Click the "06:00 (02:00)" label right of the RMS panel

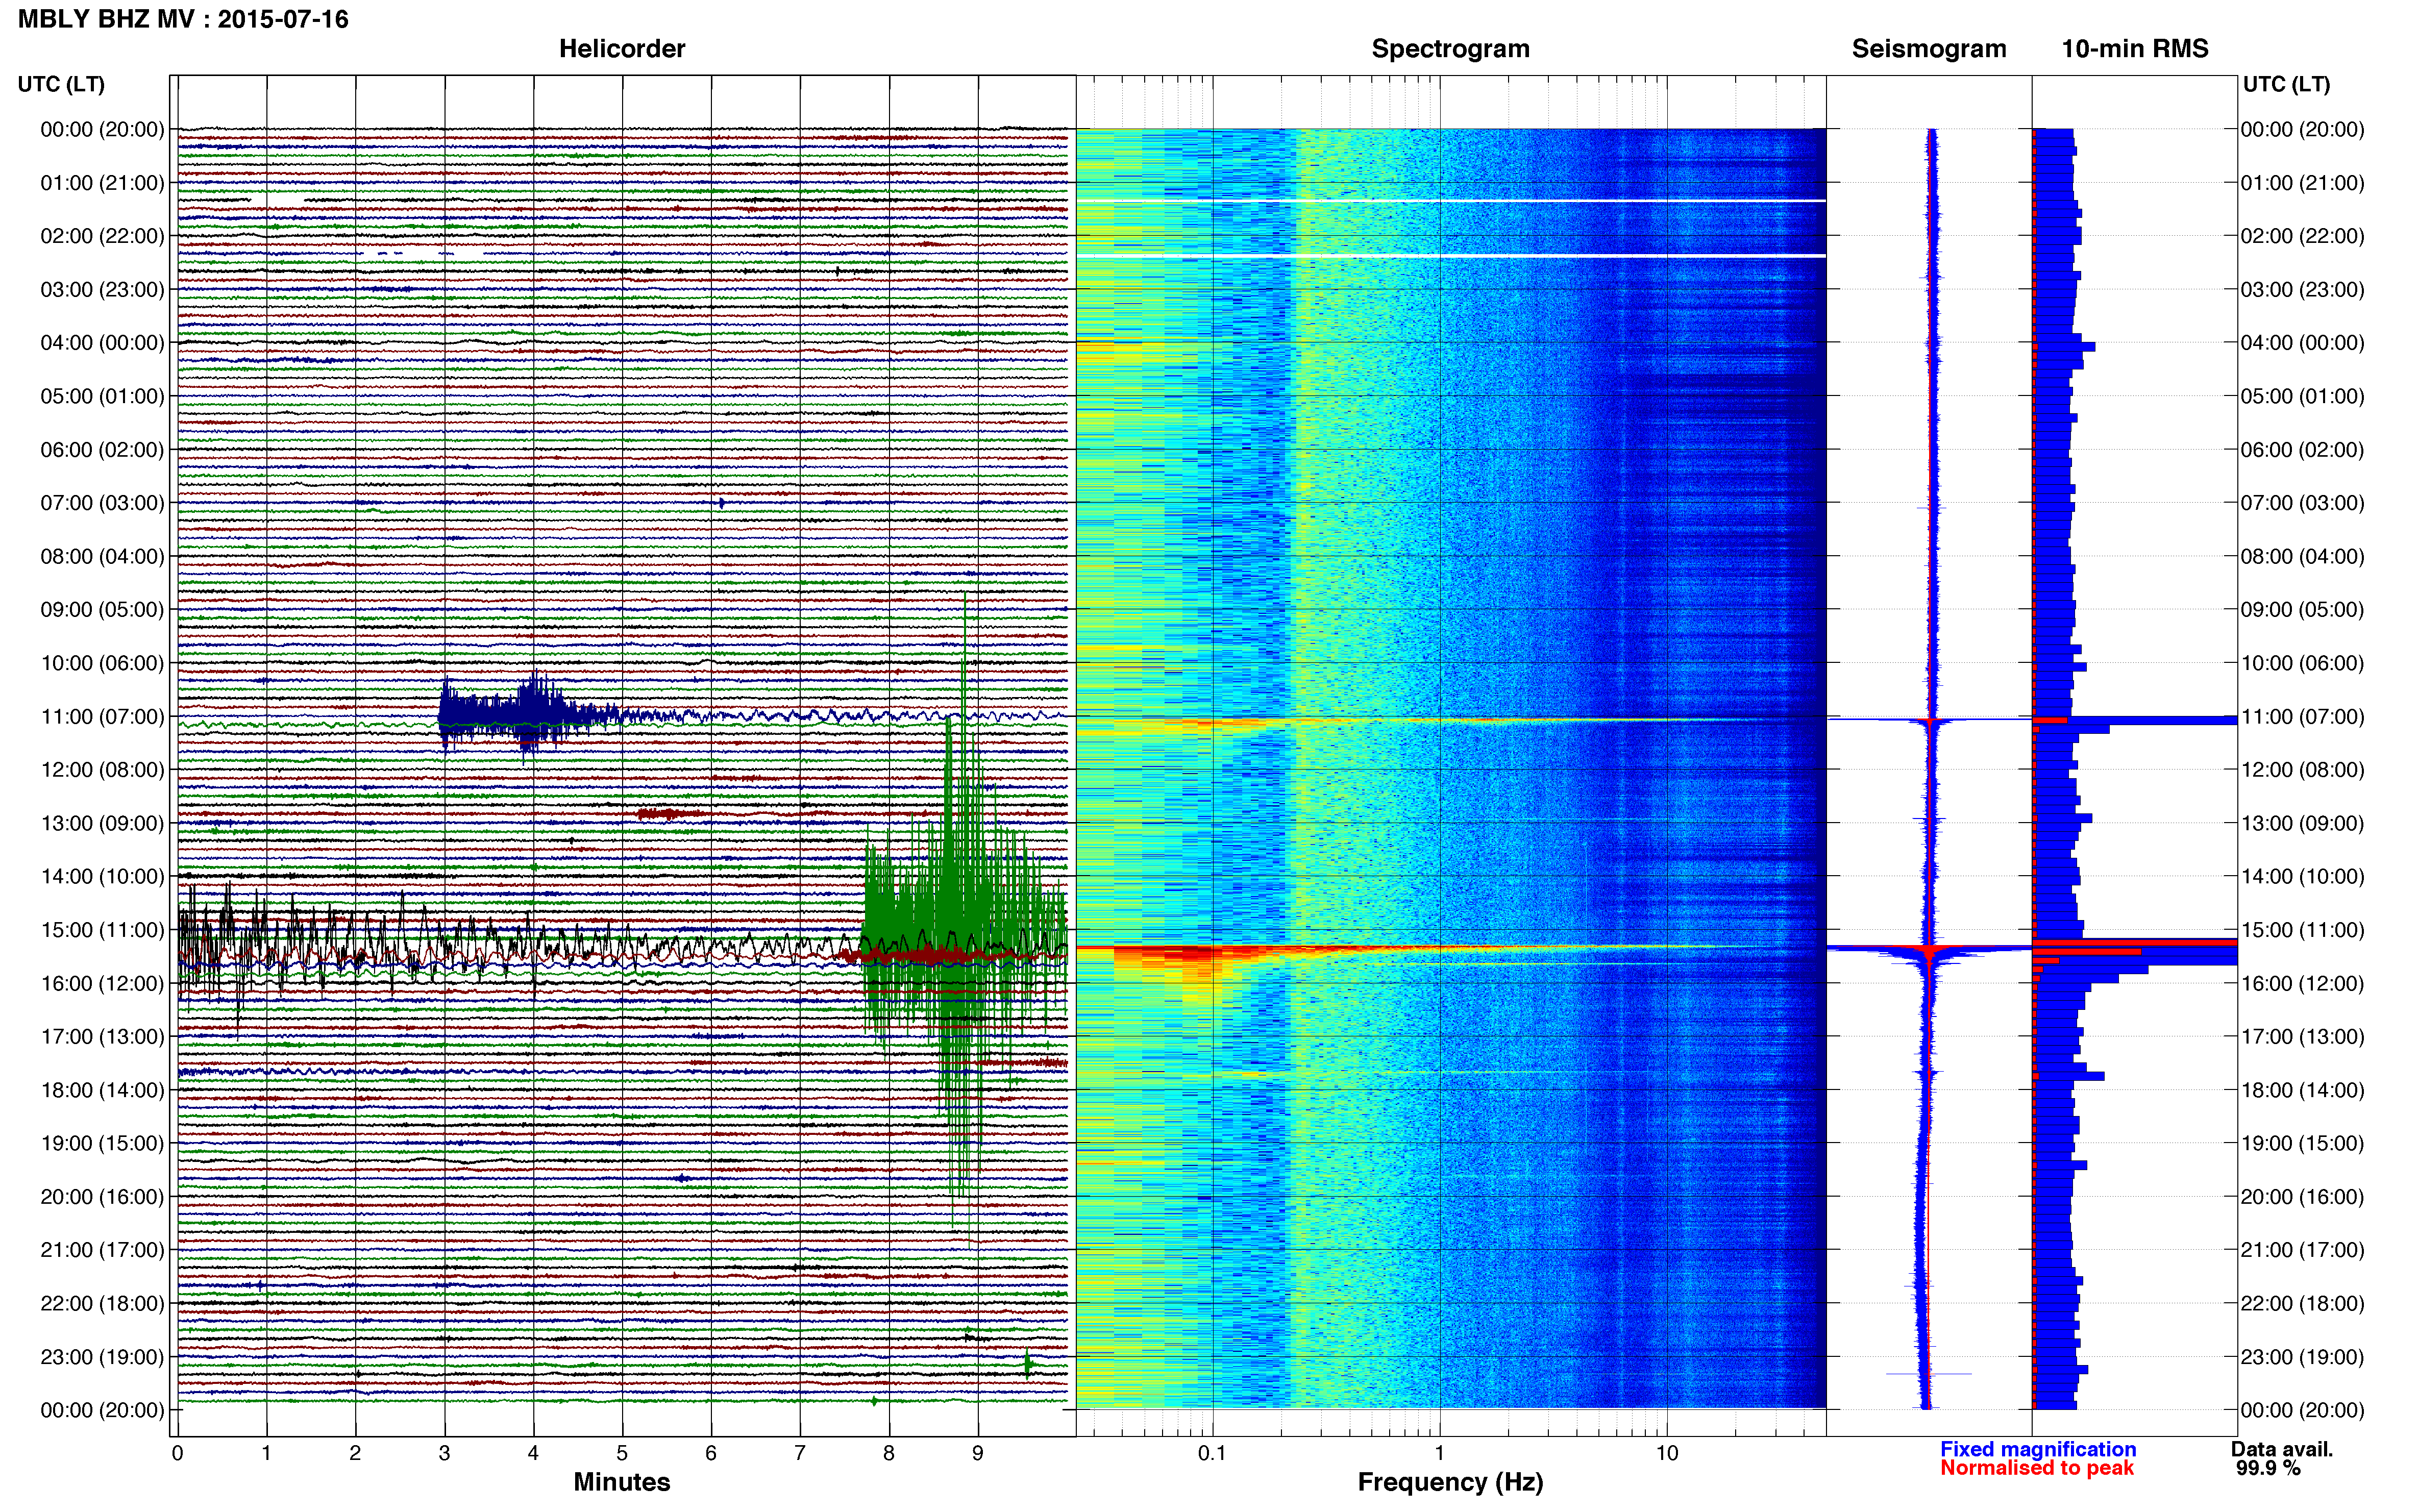(2302, 449)
